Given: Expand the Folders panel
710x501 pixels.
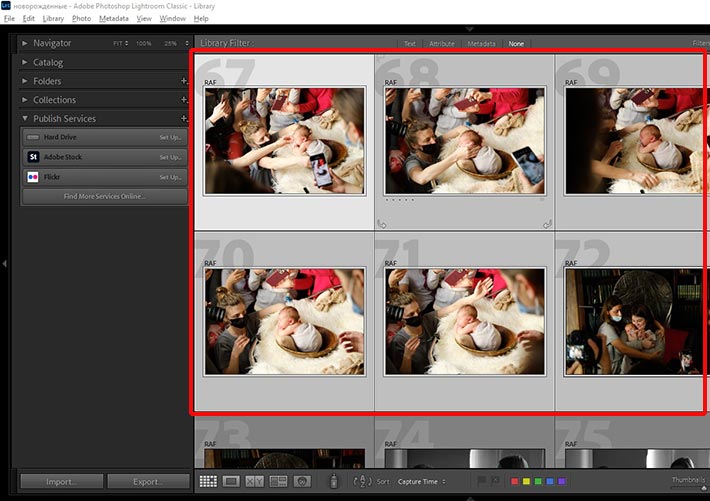Looking at the screenshot, I should click(x=25, y=81).
